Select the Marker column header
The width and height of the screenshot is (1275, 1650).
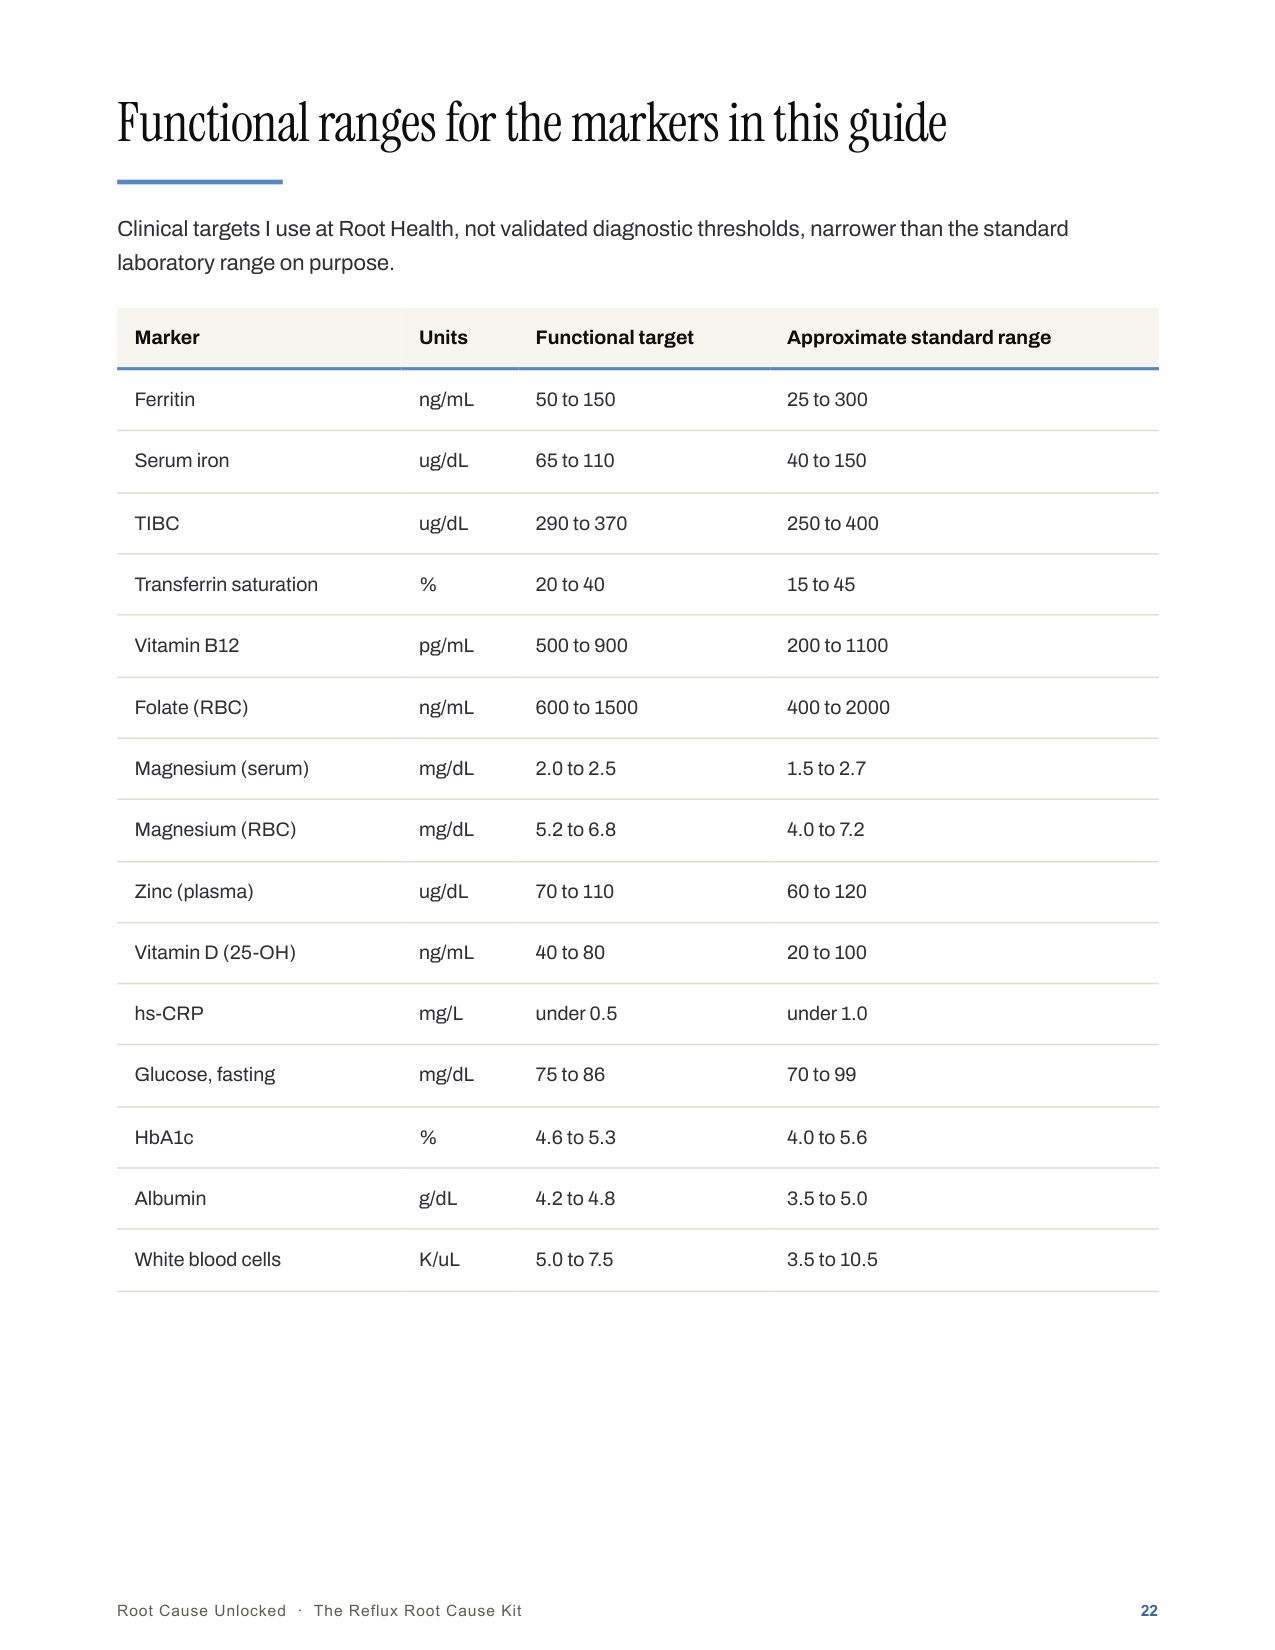(x=167, y=338)
